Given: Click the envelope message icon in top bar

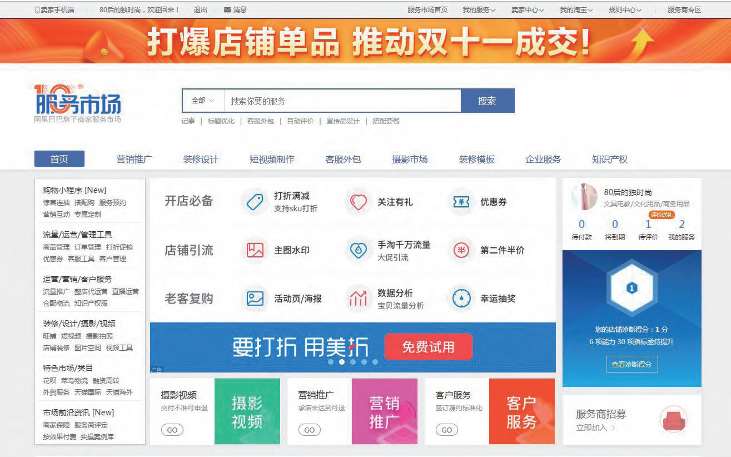Looking at the screenshot, I should 227,9.
